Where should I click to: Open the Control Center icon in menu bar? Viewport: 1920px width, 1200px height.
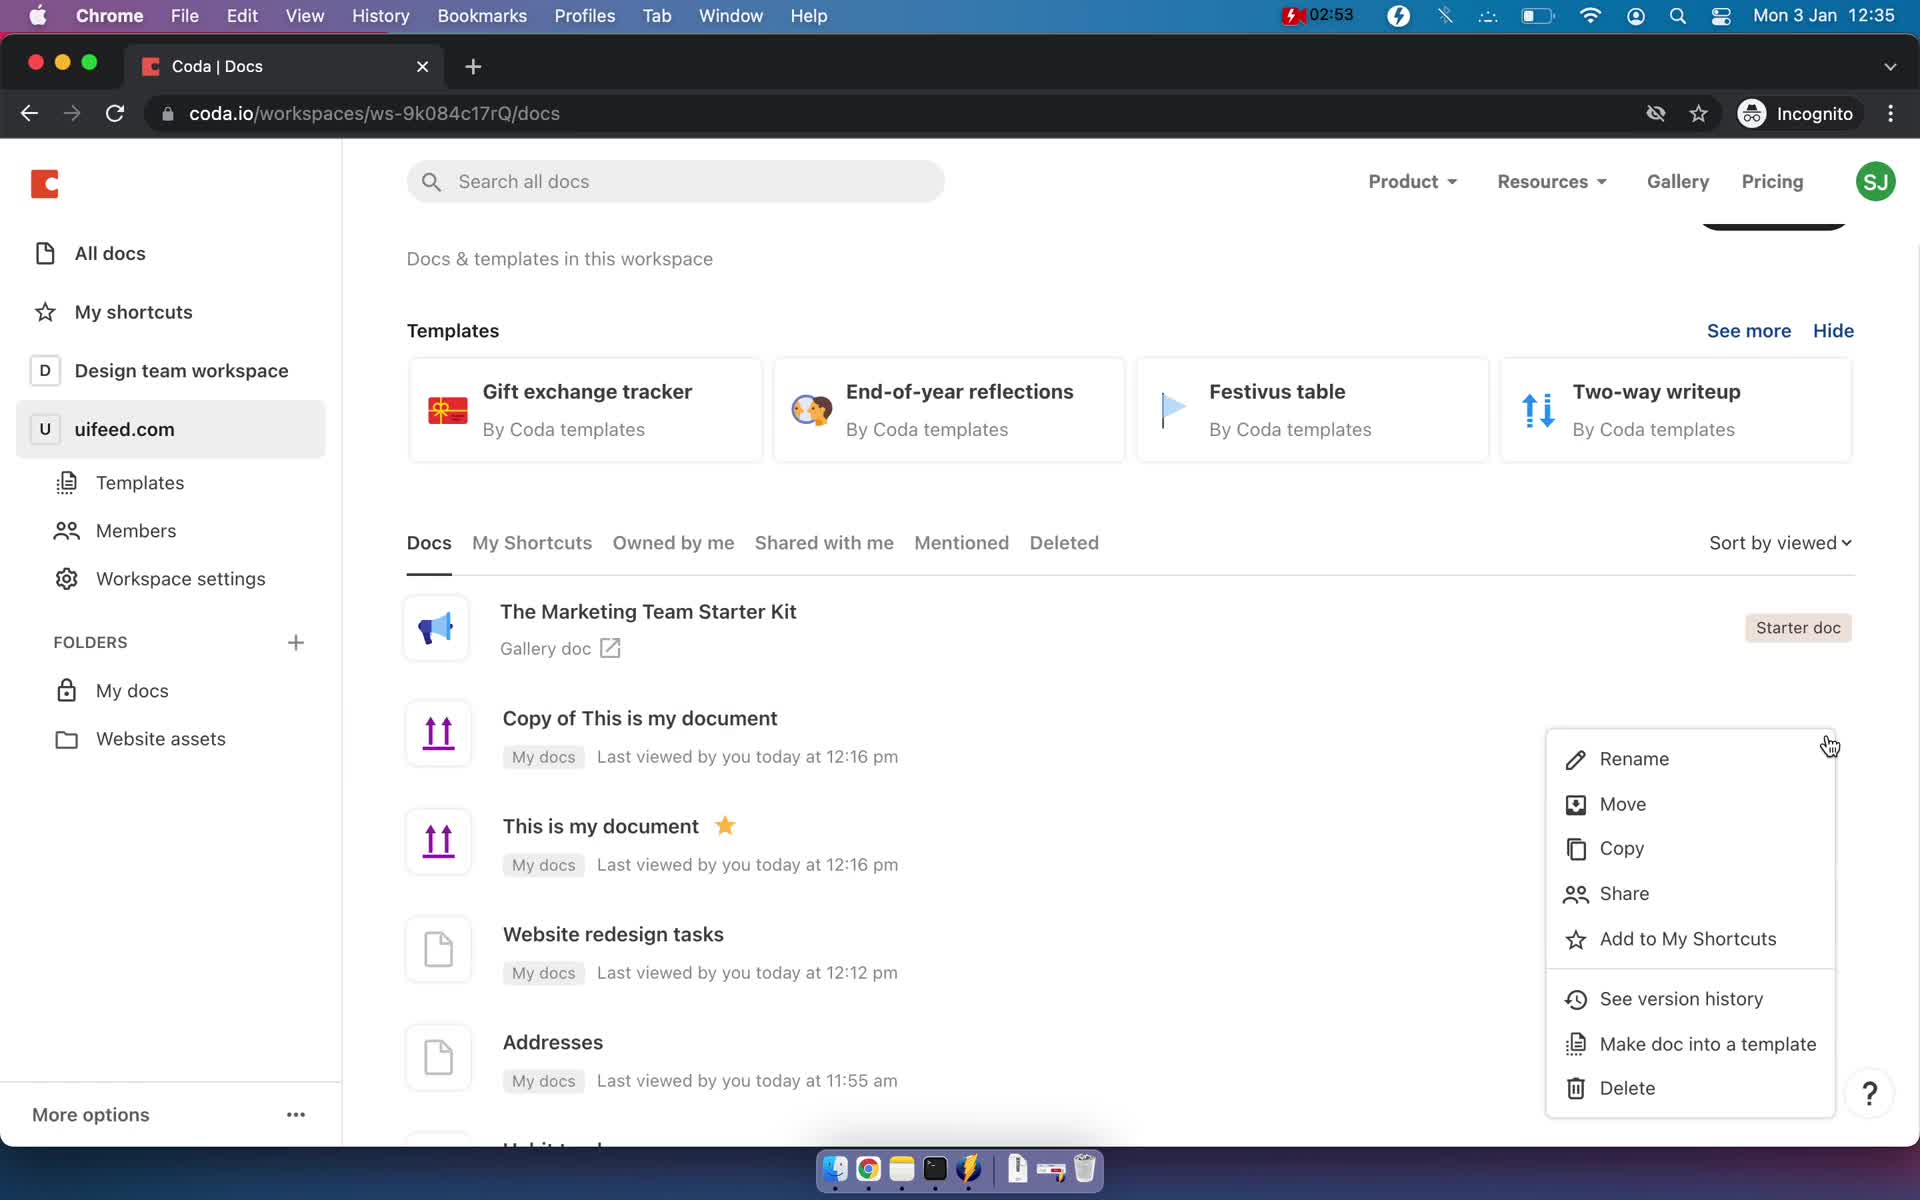point(1721,16)
